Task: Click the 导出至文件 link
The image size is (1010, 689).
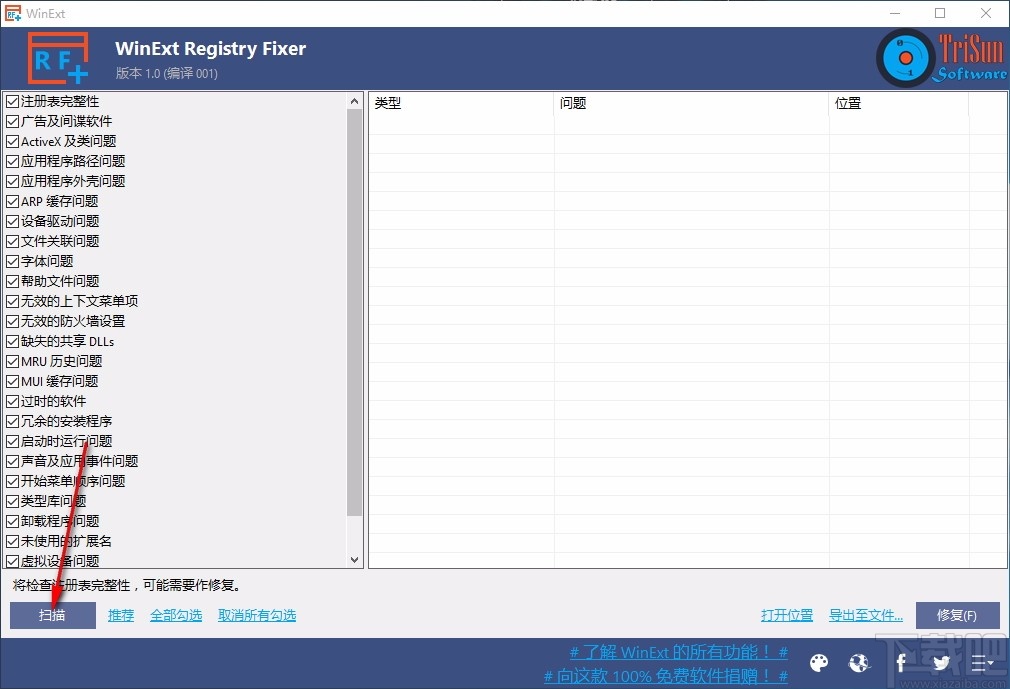Action: pyautogui.click(x=866, y=615)
